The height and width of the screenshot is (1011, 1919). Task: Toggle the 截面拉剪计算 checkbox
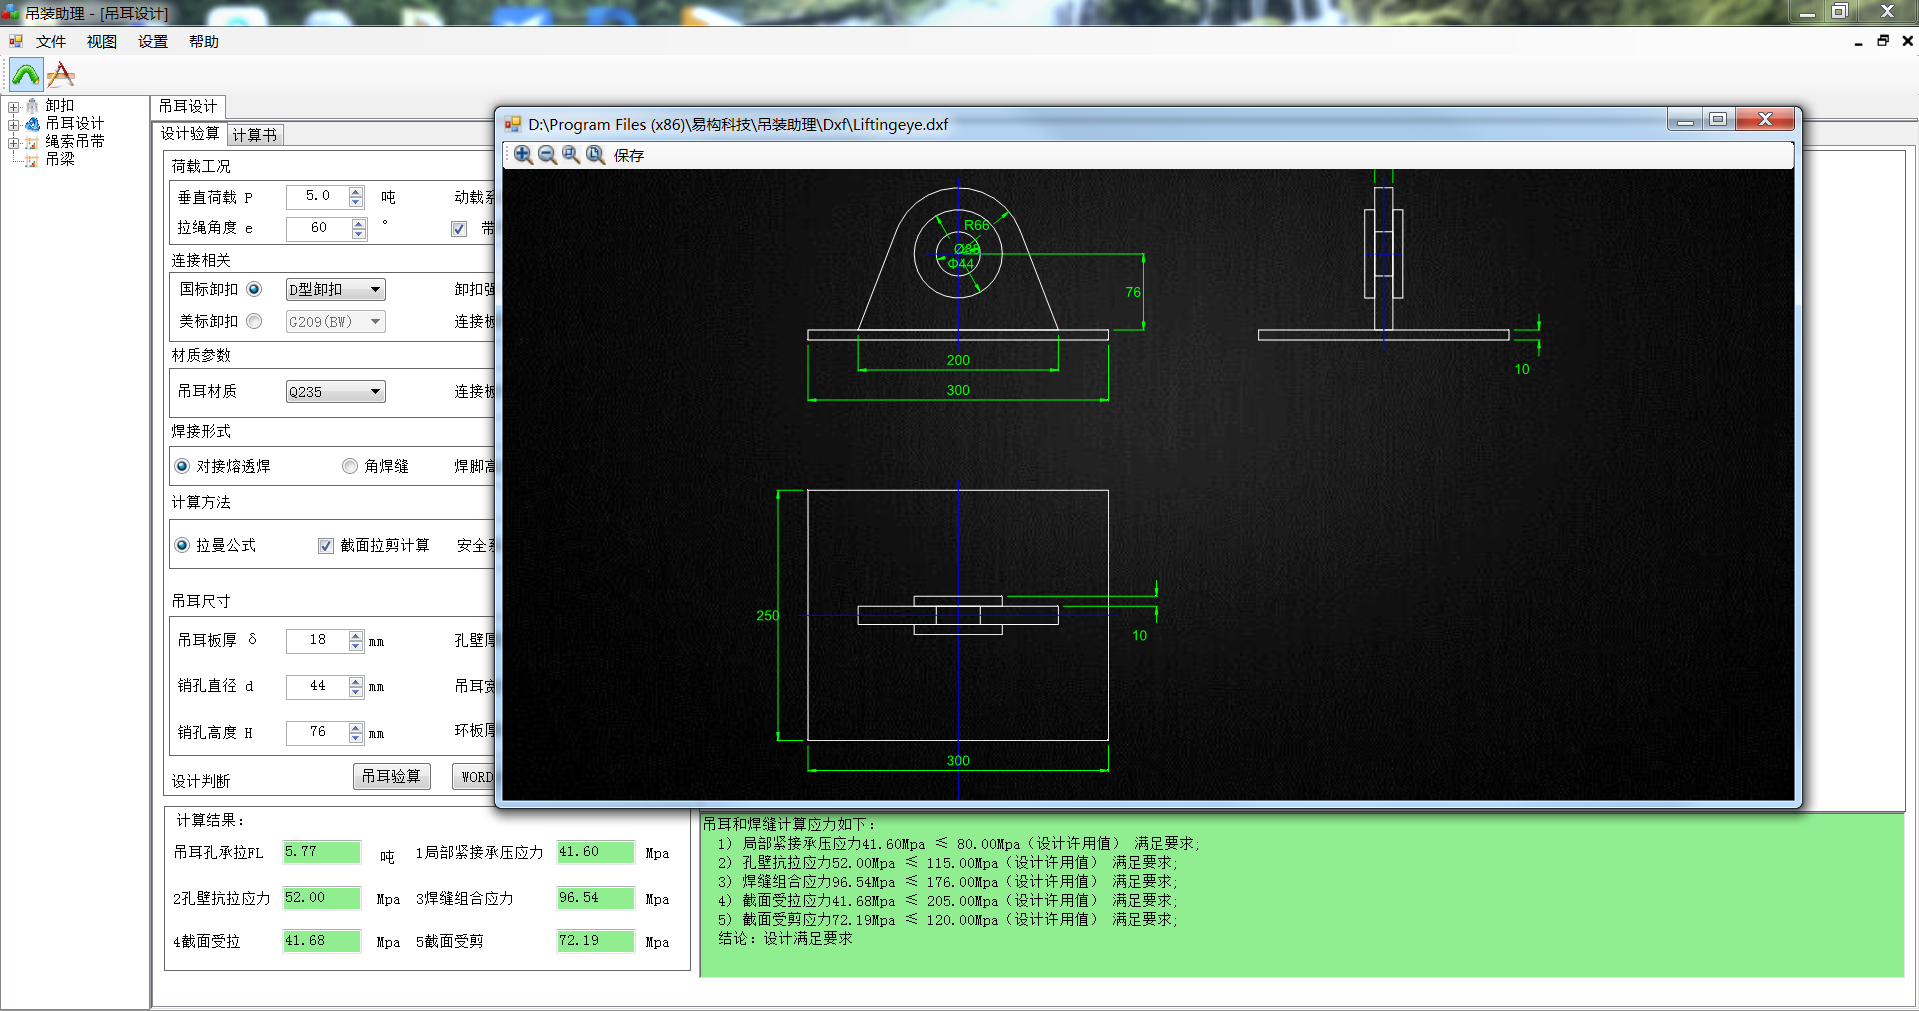click(326, 546)
